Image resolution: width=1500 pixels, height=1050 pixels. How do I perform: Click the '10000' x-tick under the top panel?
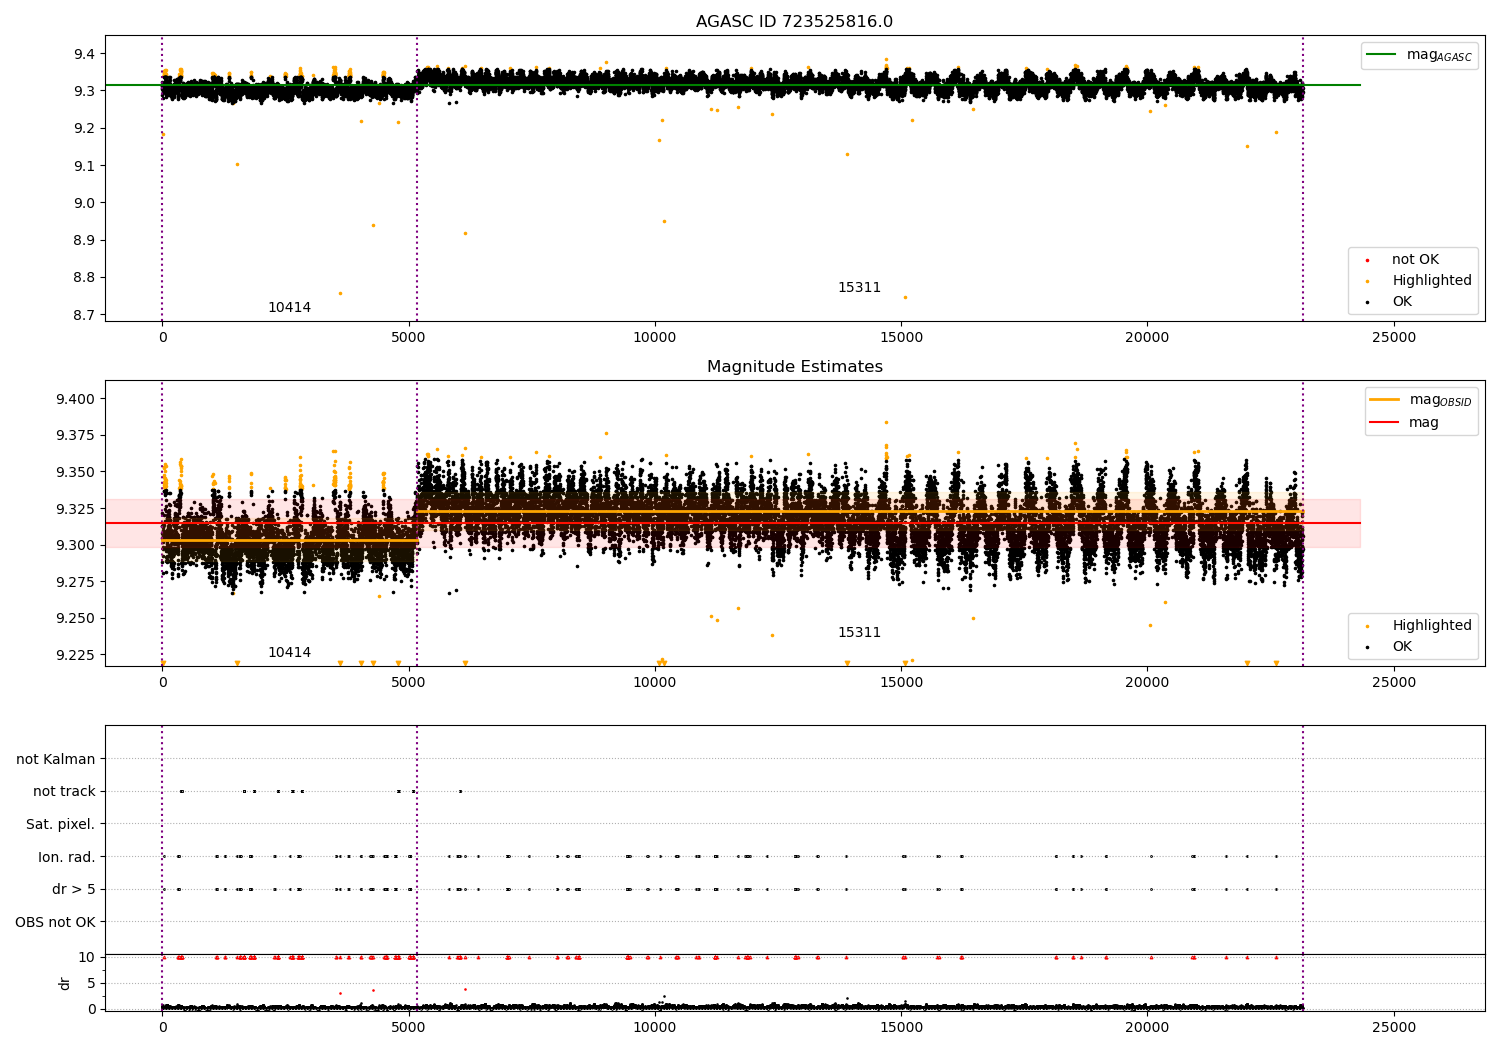[x=655, y=338]
